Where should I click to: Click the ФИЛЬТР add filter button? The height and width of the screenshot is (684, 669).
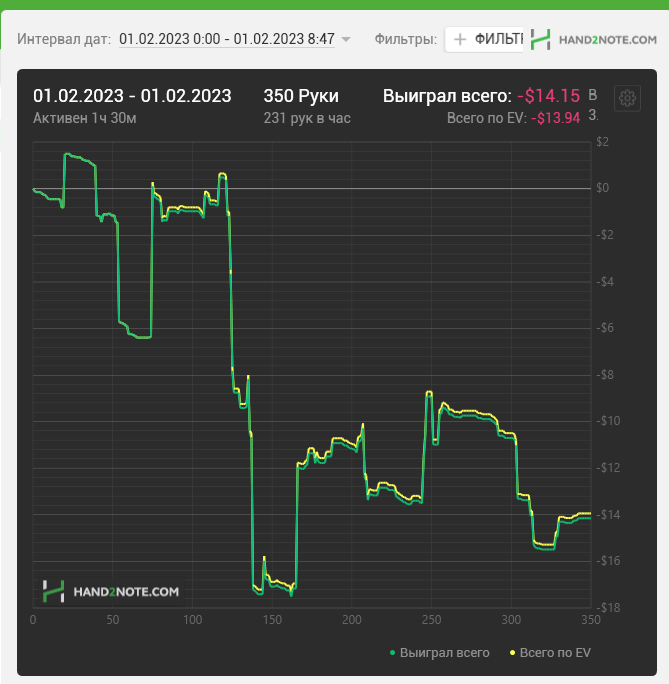coord(484,40)
